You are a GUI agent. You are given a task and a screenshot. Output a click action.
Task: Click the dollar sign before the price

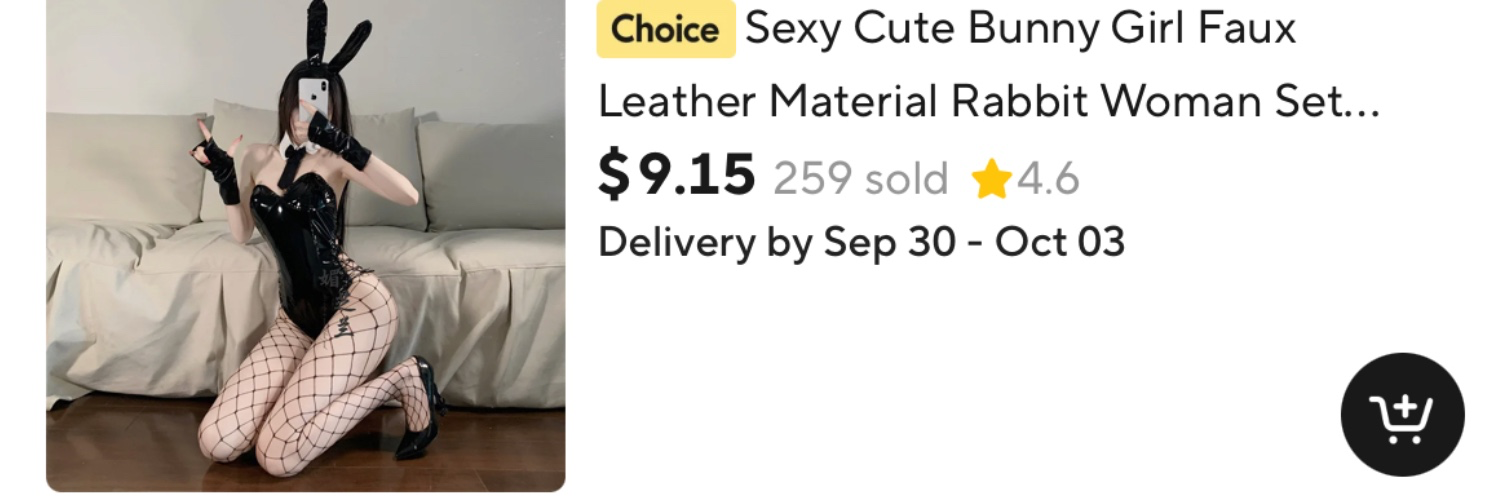tap(613, 175)
